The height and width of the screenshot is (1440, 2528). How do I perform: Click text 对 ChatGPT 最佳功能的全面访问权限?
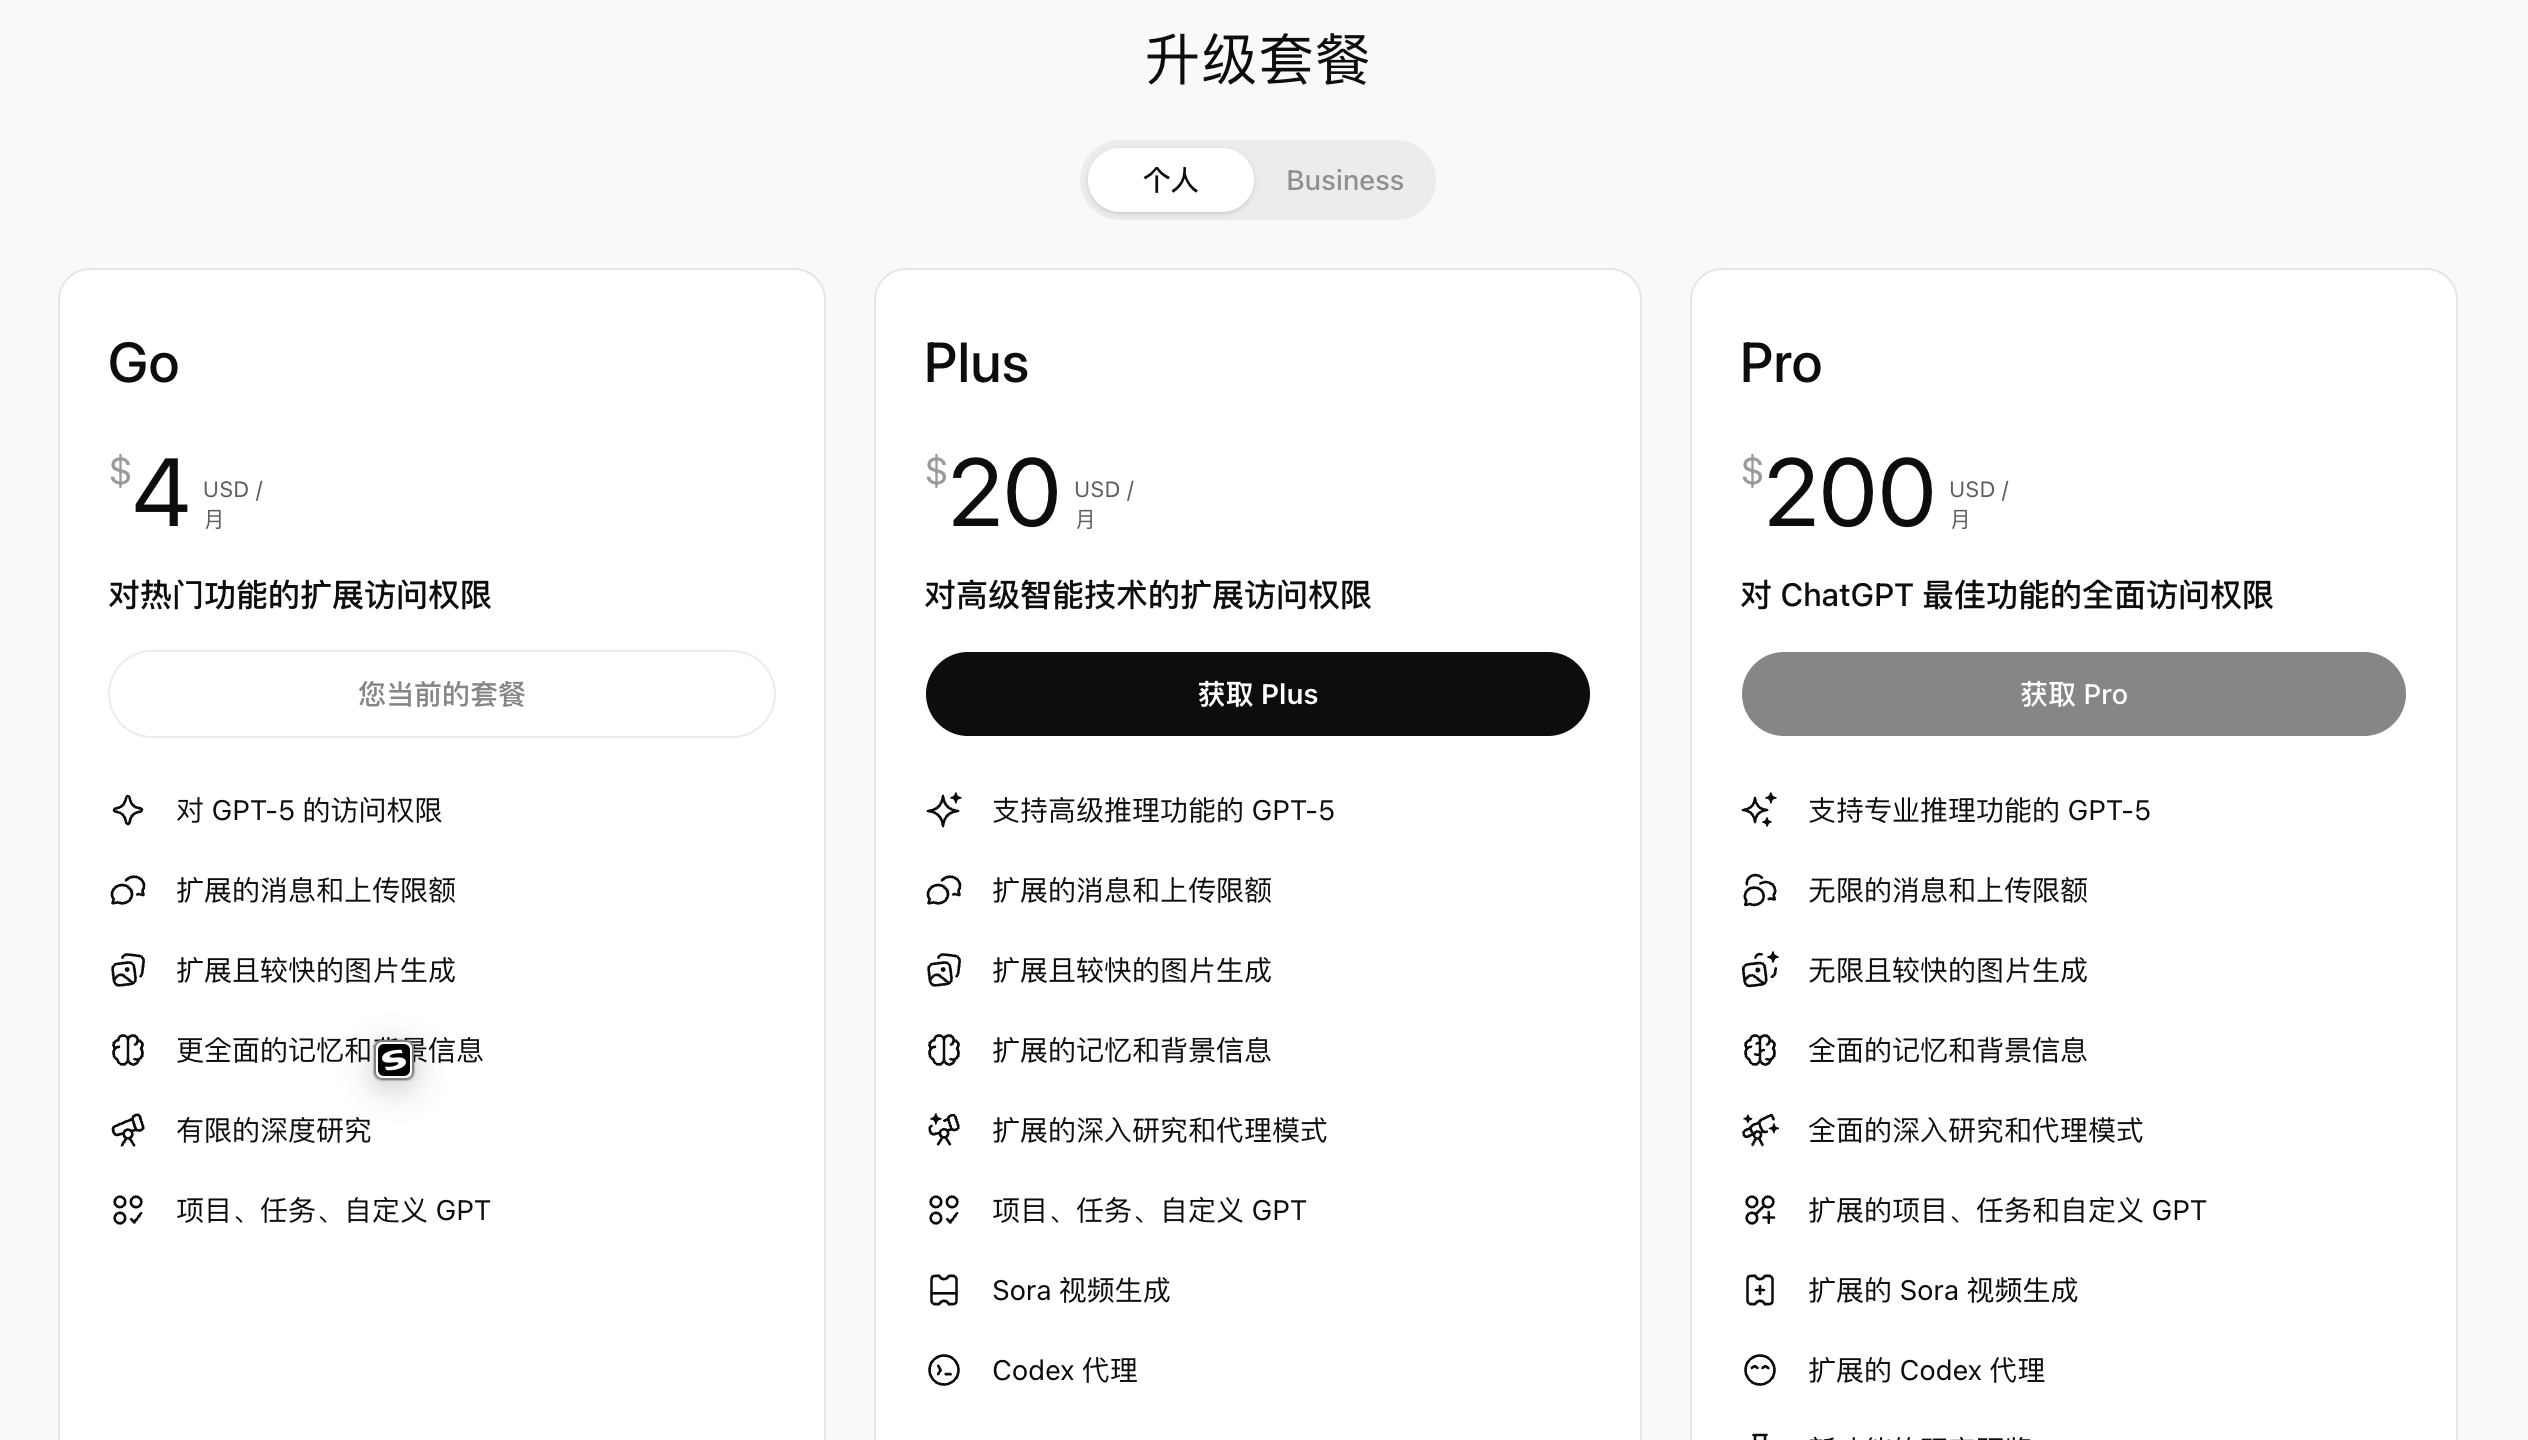pos(2007,596)
